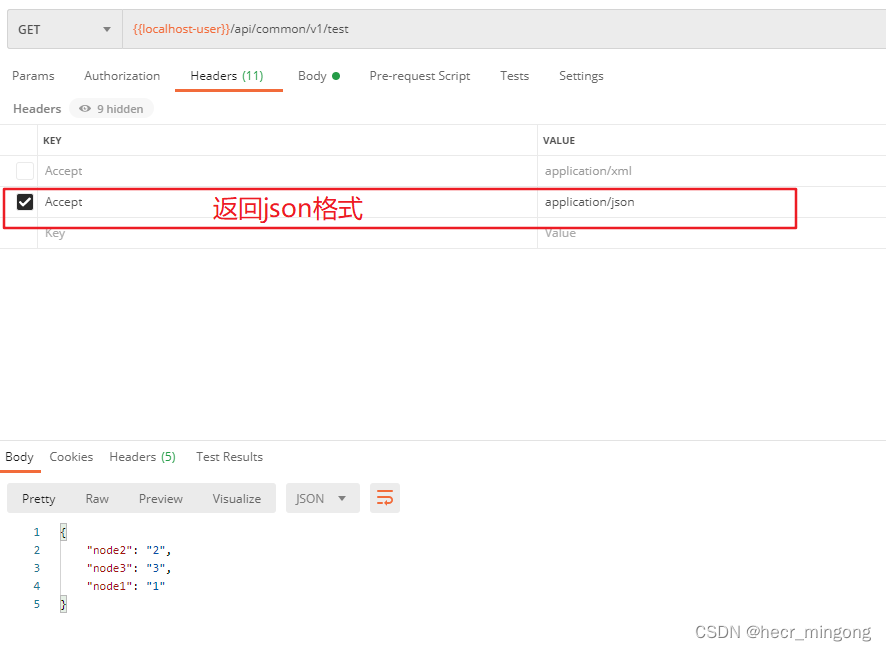Image resolution: width=886 pixels, height=651 pixels.
Task: Click the KEY column header
Action: point(52,140)
